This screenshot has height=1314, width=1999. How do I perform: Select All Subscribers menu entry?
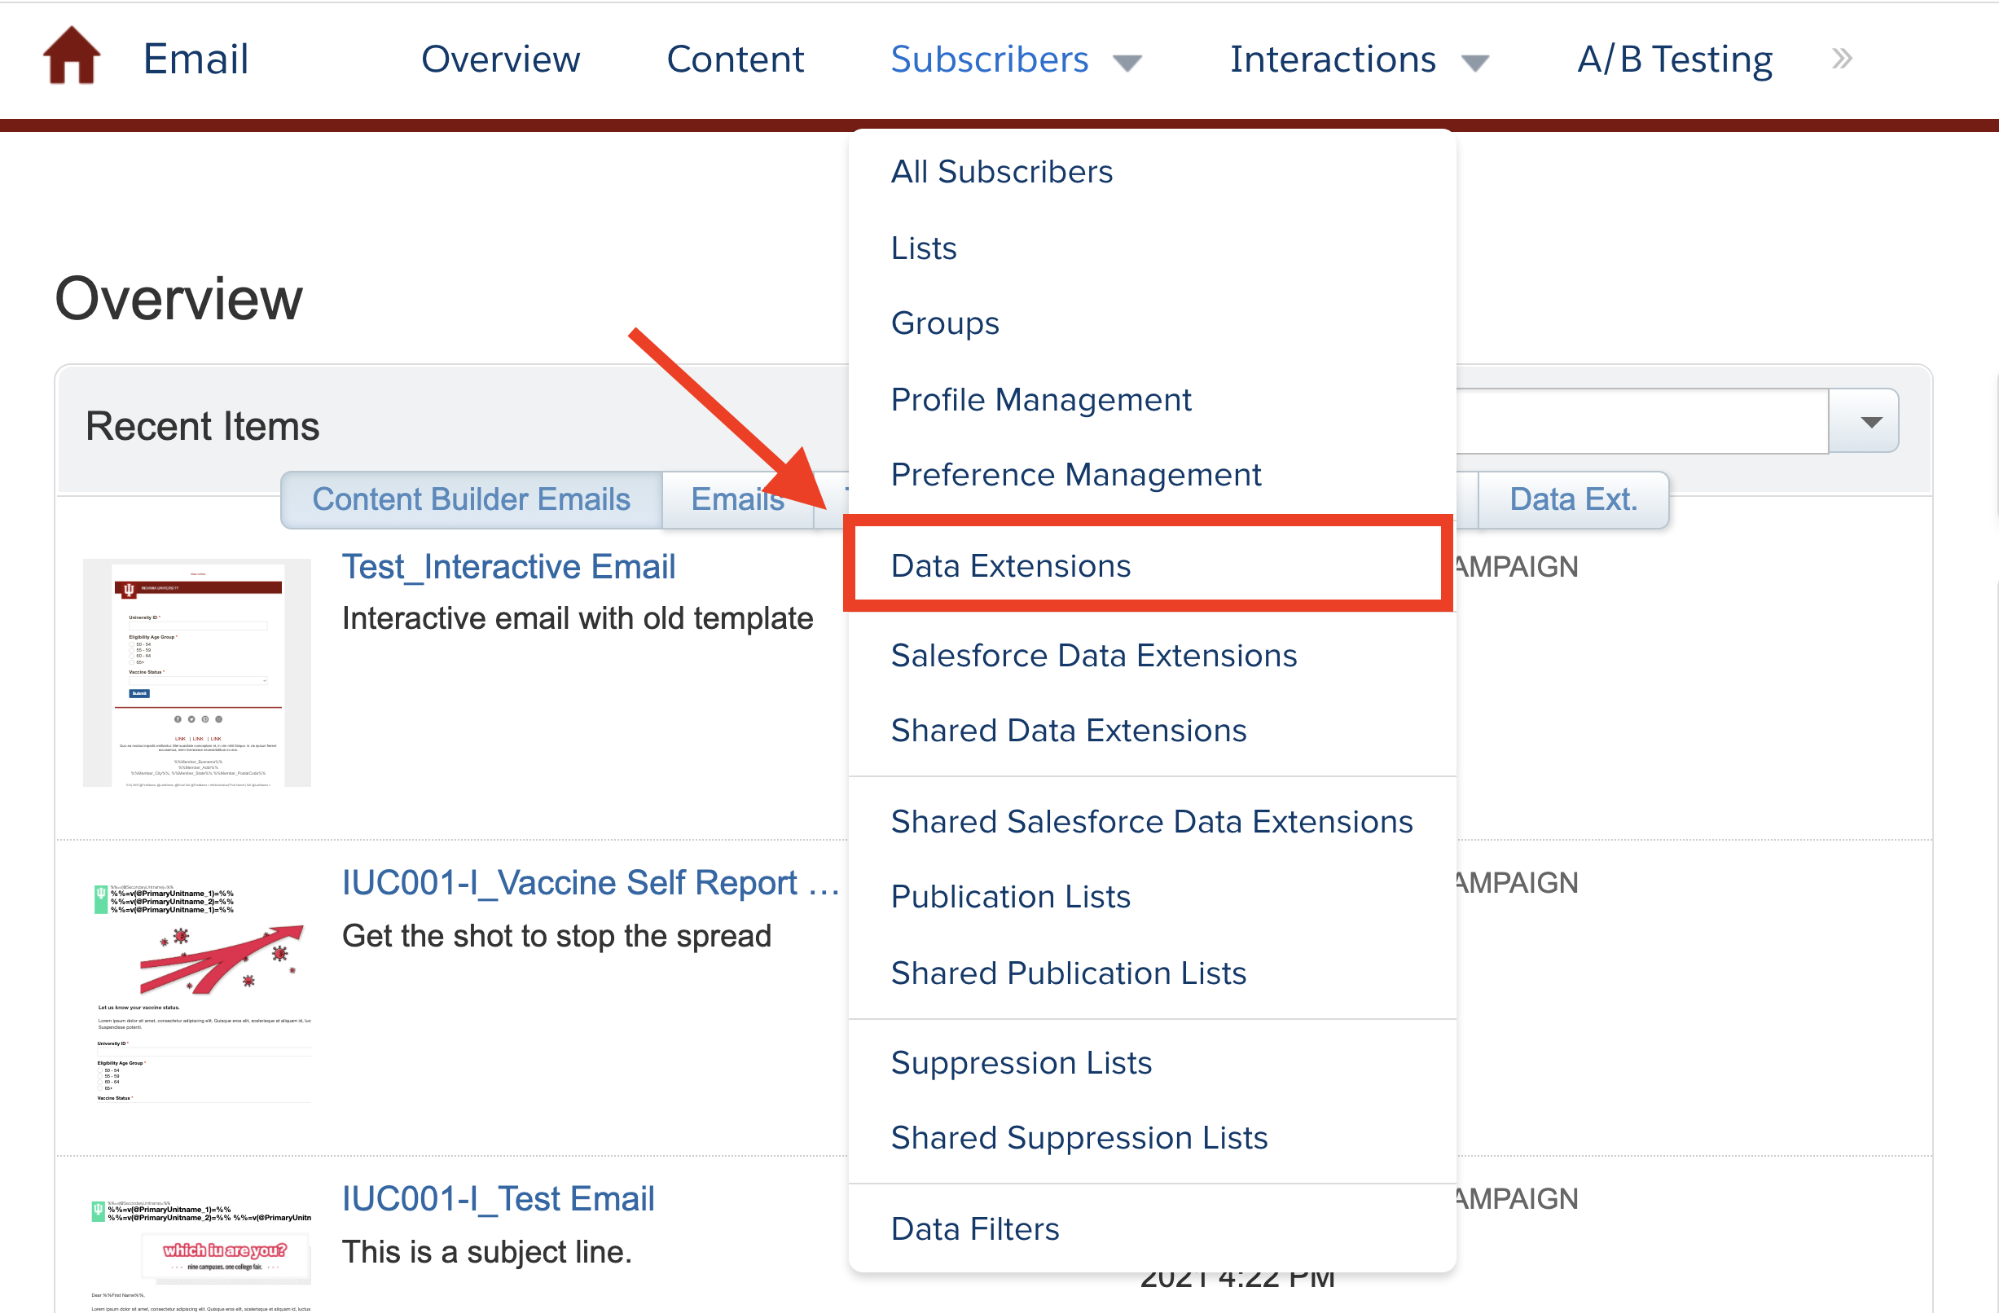point(1002,172)
